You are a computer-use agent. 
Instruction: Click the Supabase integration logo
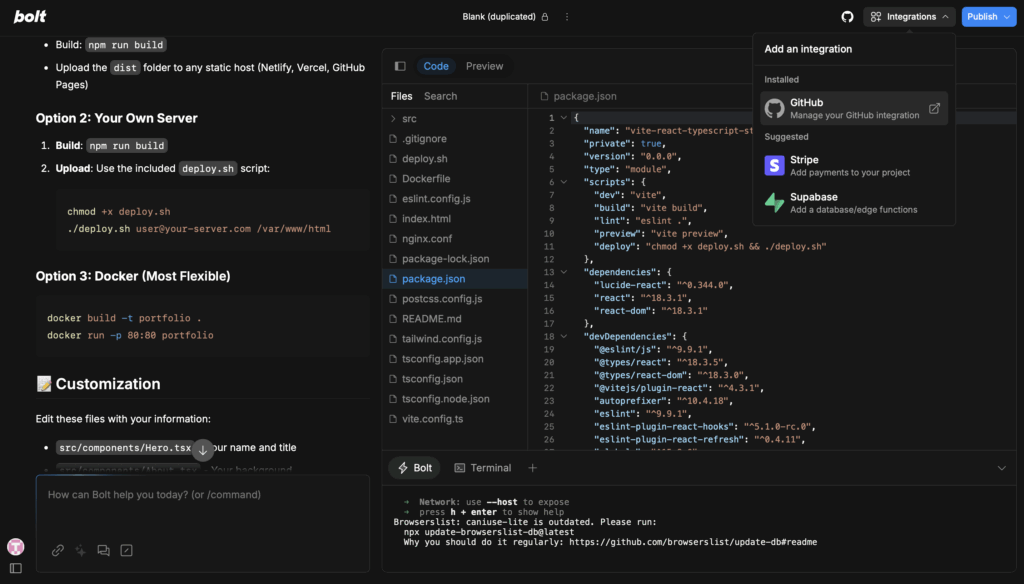coord(775,203)
